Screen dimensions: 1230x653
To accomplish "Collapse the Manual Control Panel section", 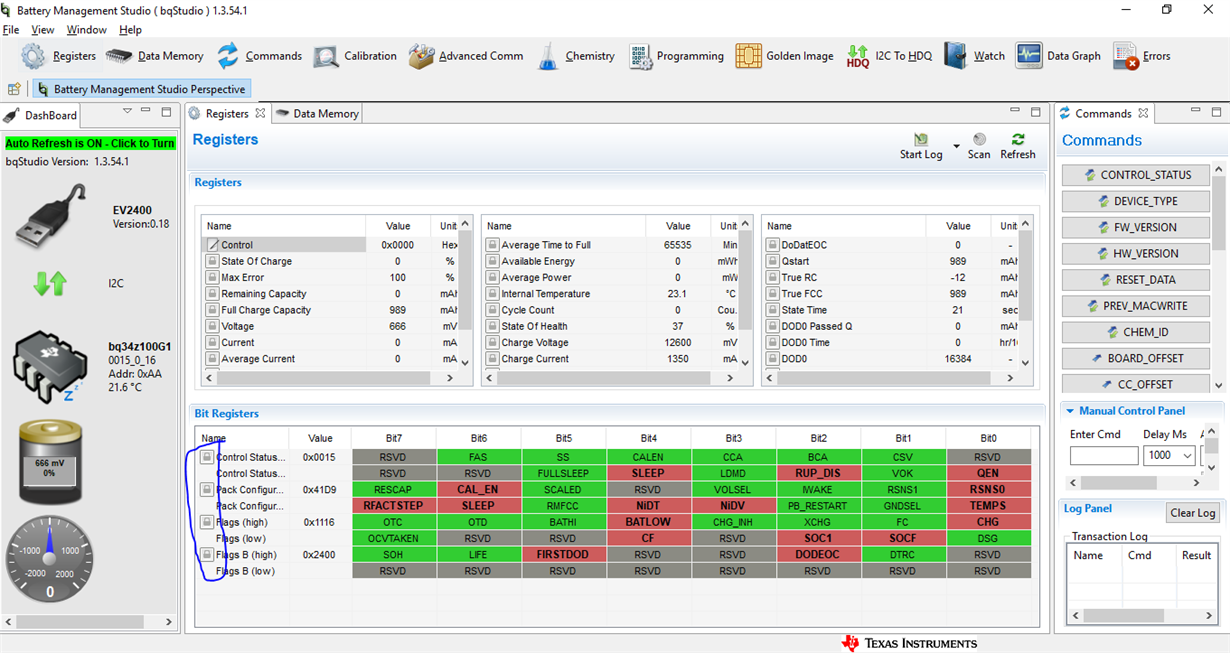I will pos(1069,411).
